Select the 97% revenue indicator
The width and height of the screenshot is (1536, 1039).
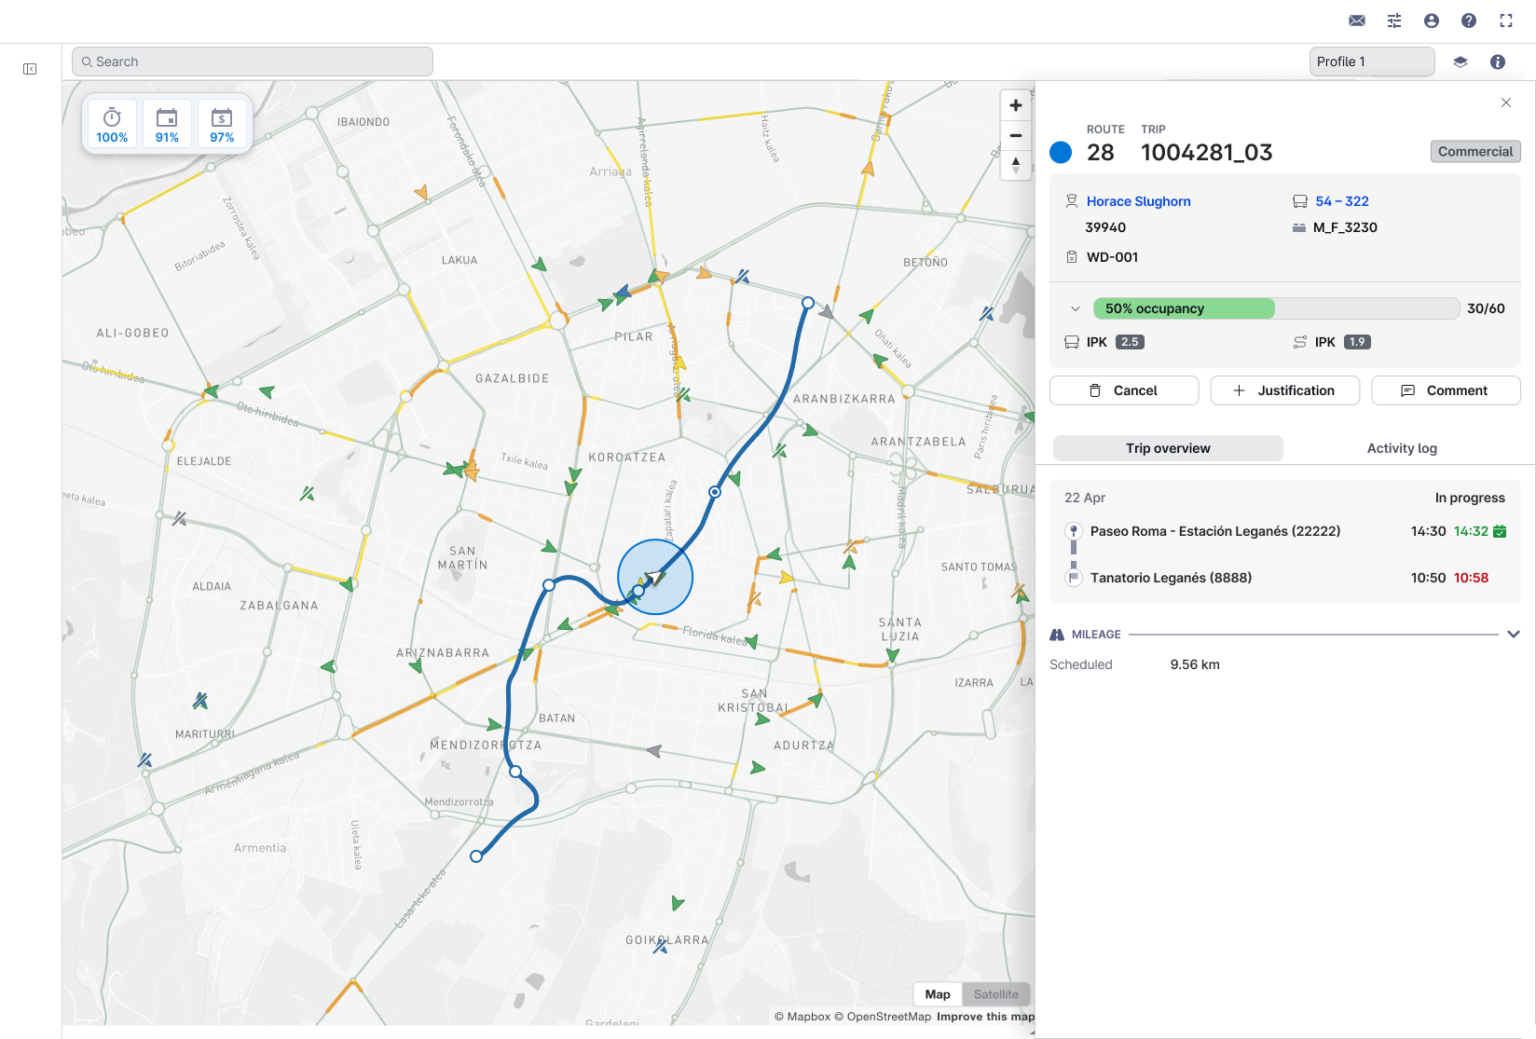pyautogui.click(x=222, y=125)
